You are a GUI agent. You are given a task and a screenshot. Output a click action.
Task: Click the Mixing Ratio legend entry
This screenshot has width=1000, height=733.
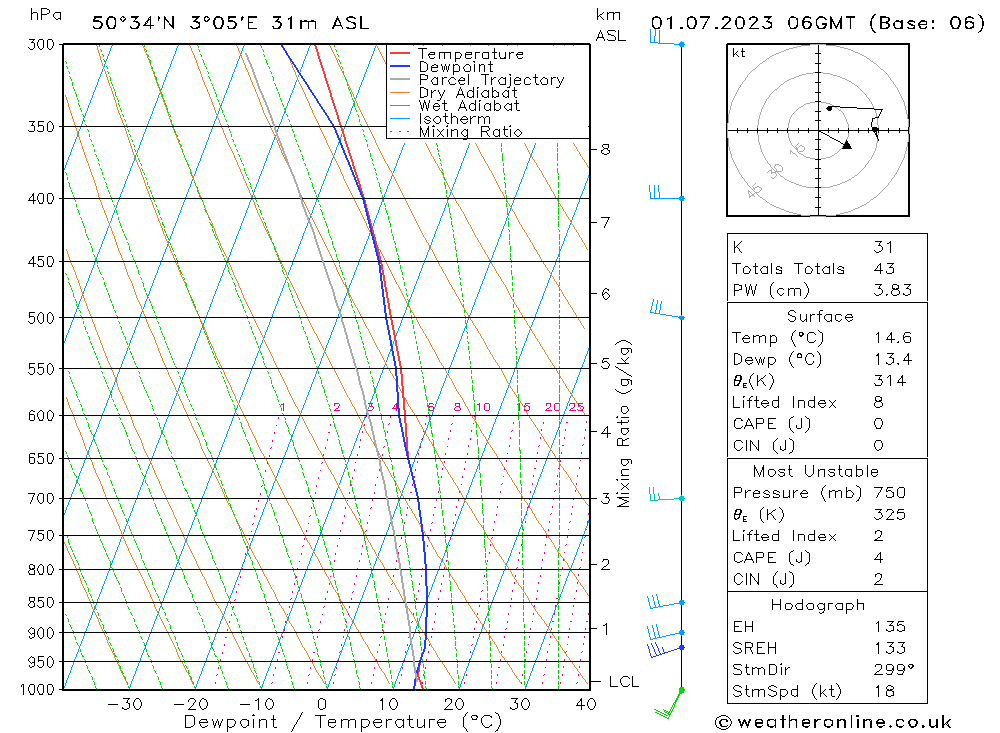click(x=456, y=131)
